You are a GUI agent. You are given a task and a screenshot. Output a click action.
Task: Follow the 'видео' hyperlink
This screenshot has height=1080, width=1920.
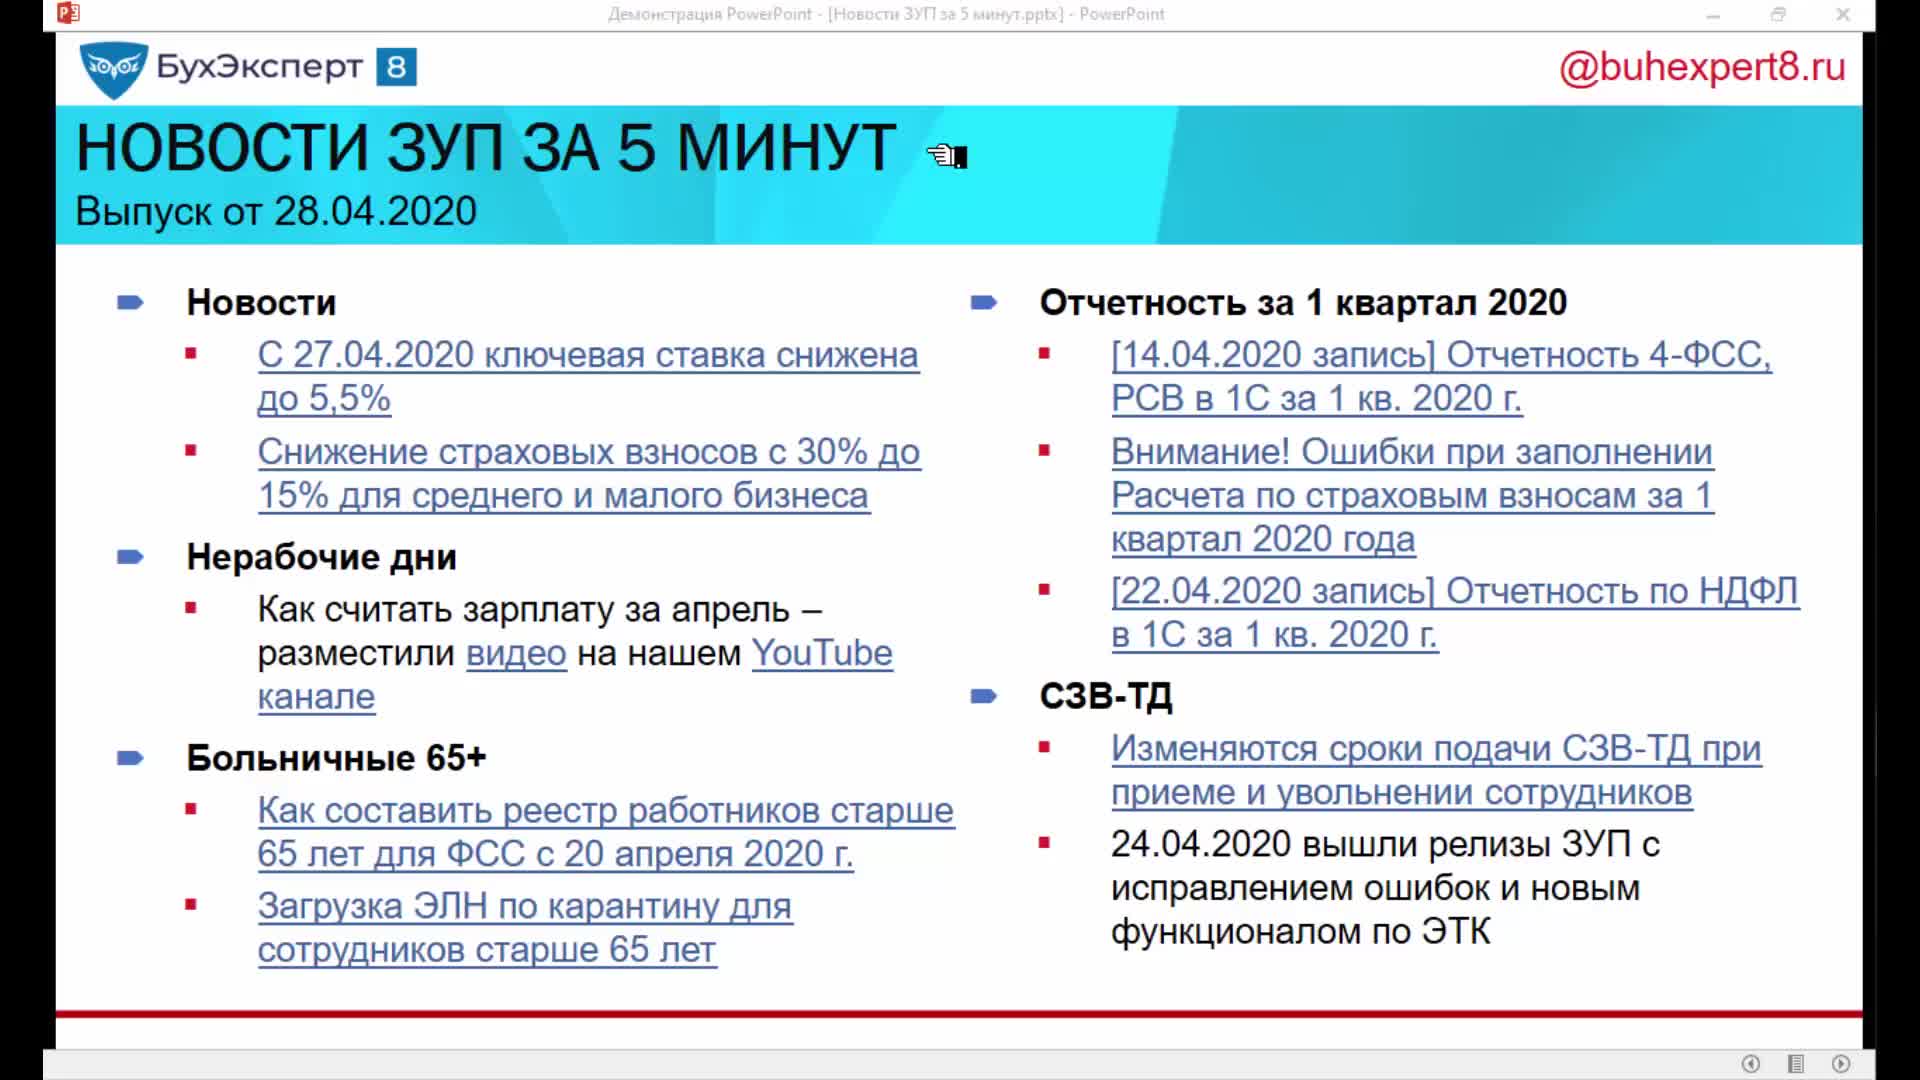tap(516, 654)
